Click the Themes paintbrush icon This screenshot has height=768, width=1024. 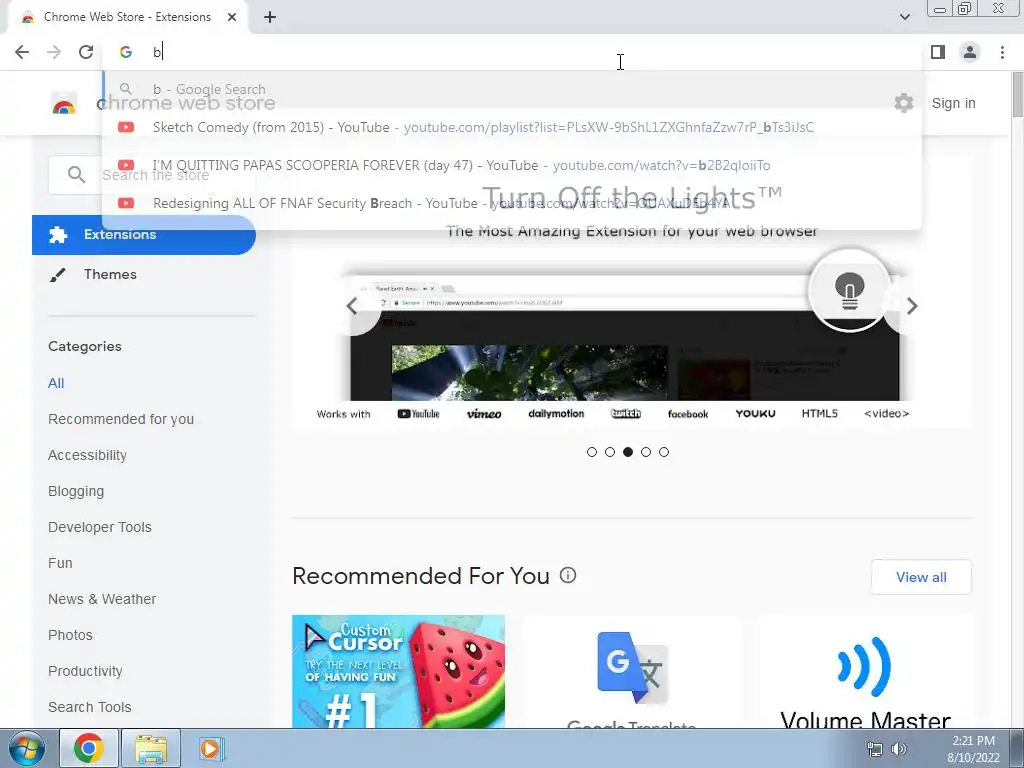(x=57, y=274)
